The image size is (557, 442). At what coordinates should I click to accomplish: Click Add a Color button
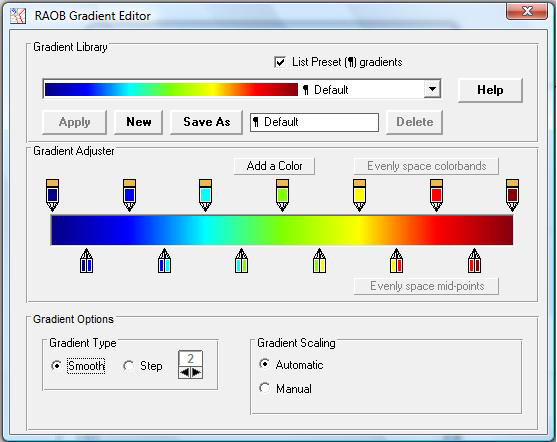pyautogui.click(x=274, y=166)
